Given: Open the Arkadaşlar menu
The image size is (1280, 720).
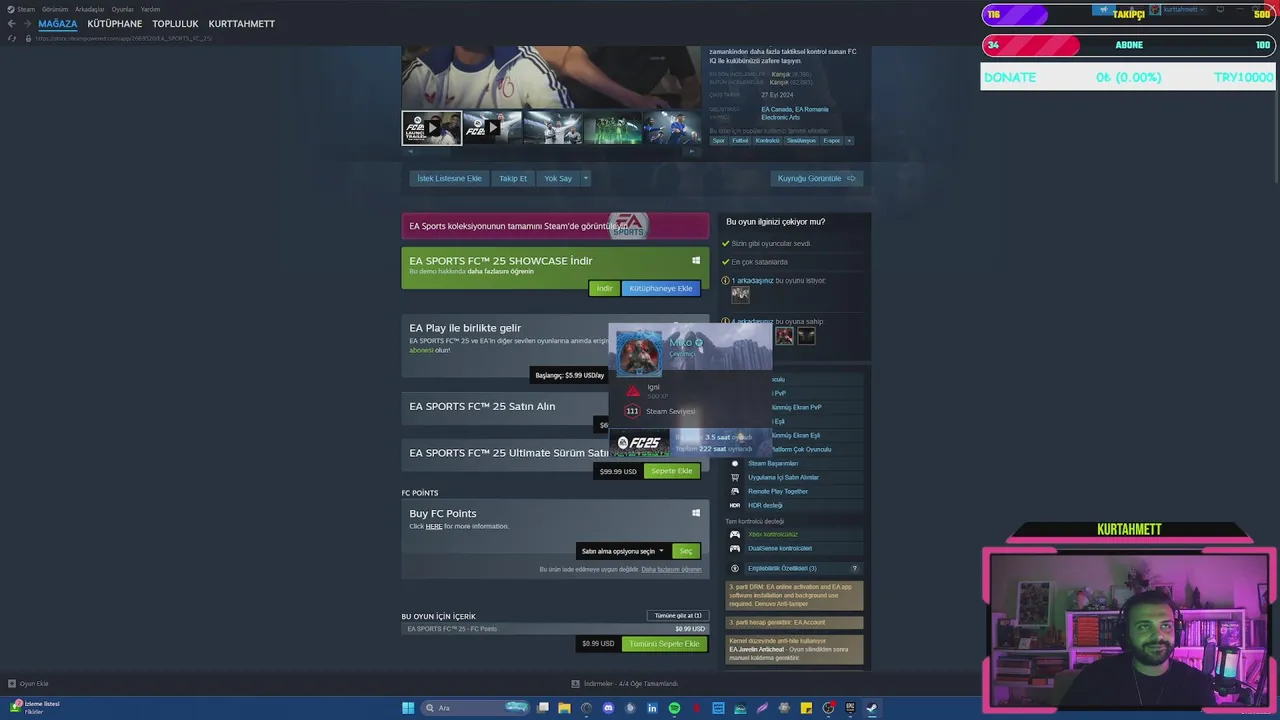Looking at the screenshot, I should 90,9.
